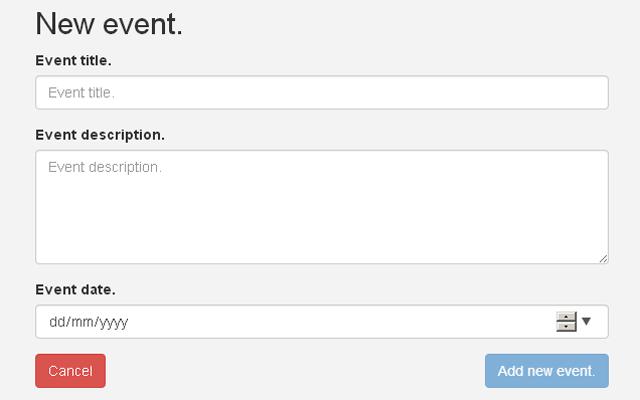The image size is (640, 400).
Task: Click the 'Event description.' placeholder text
Action: pos(105,167)
